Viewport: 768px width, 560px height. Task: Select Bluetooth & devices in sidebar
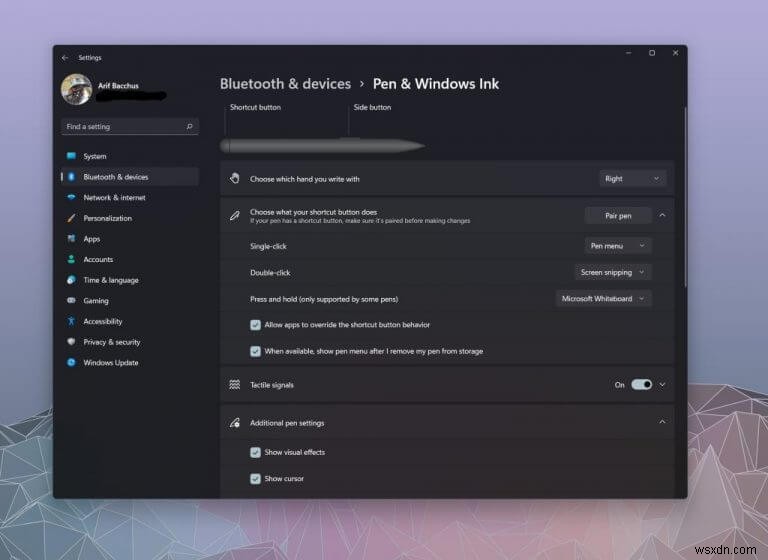click(130, 176)
